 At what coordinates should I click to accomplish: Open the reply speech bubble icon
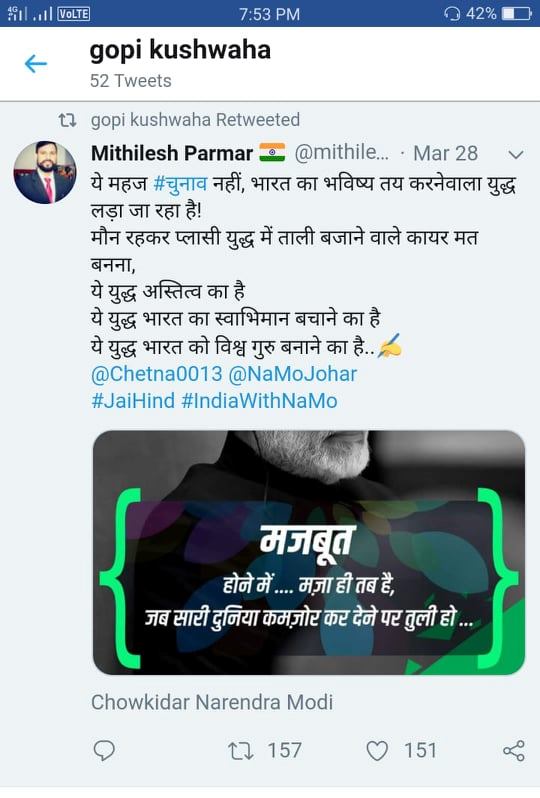104,751
